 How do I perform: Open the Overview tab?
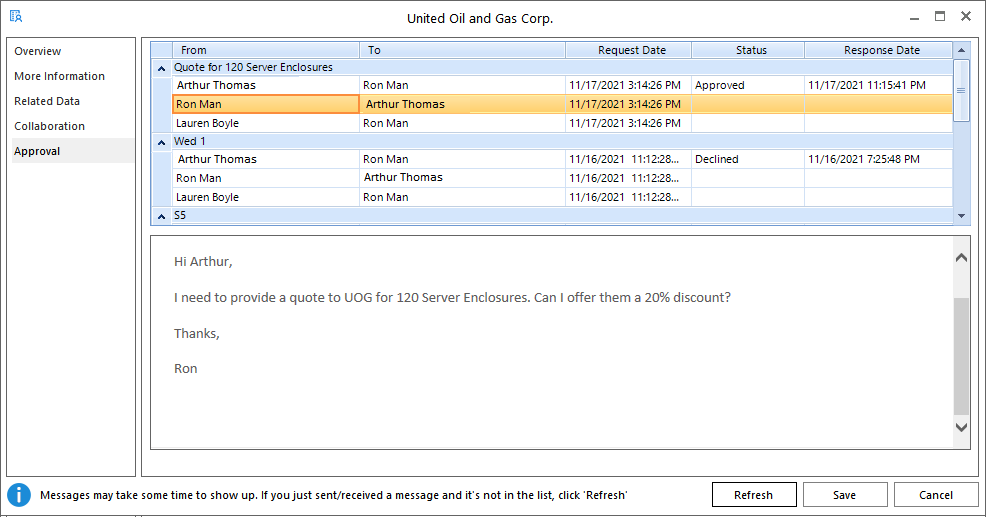click(x=38, y=51)
